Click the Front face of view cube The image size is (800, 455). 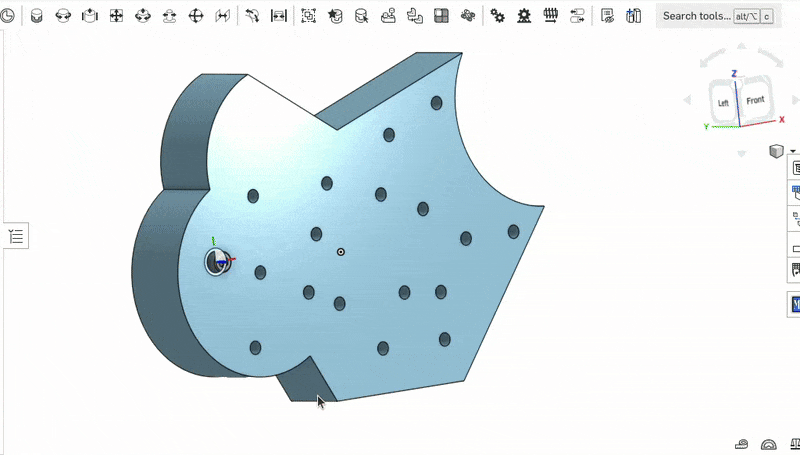click(x=755, y=100)
